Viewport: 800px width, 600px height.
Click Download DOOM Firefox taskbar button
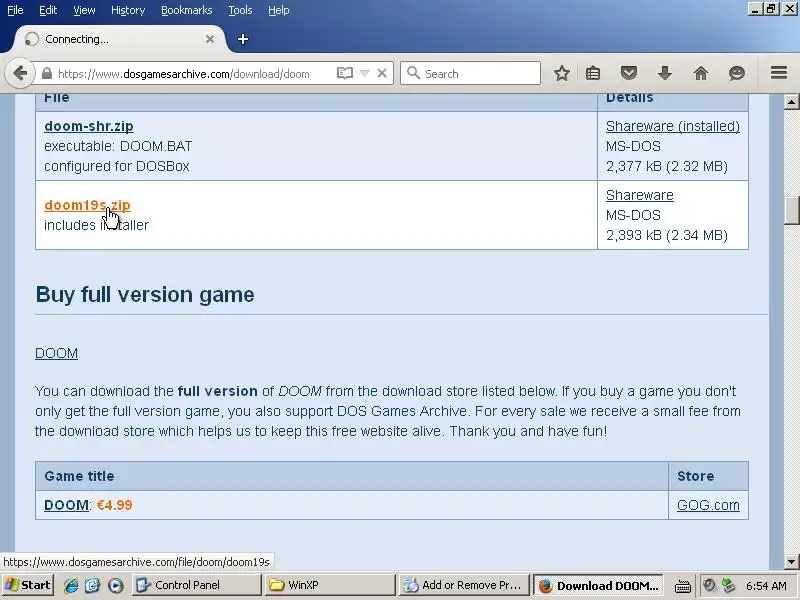598,585
